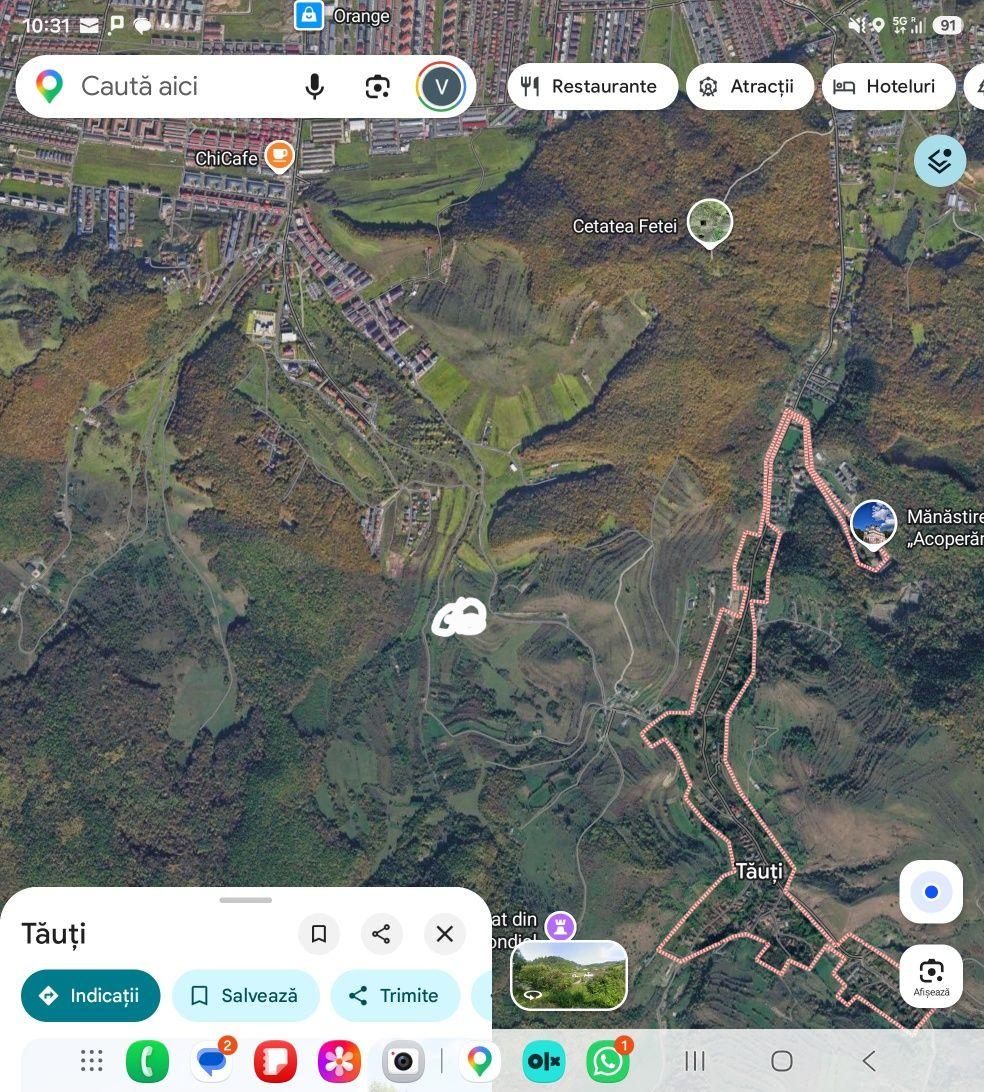Center map on my location button

[x=931, y=891]
